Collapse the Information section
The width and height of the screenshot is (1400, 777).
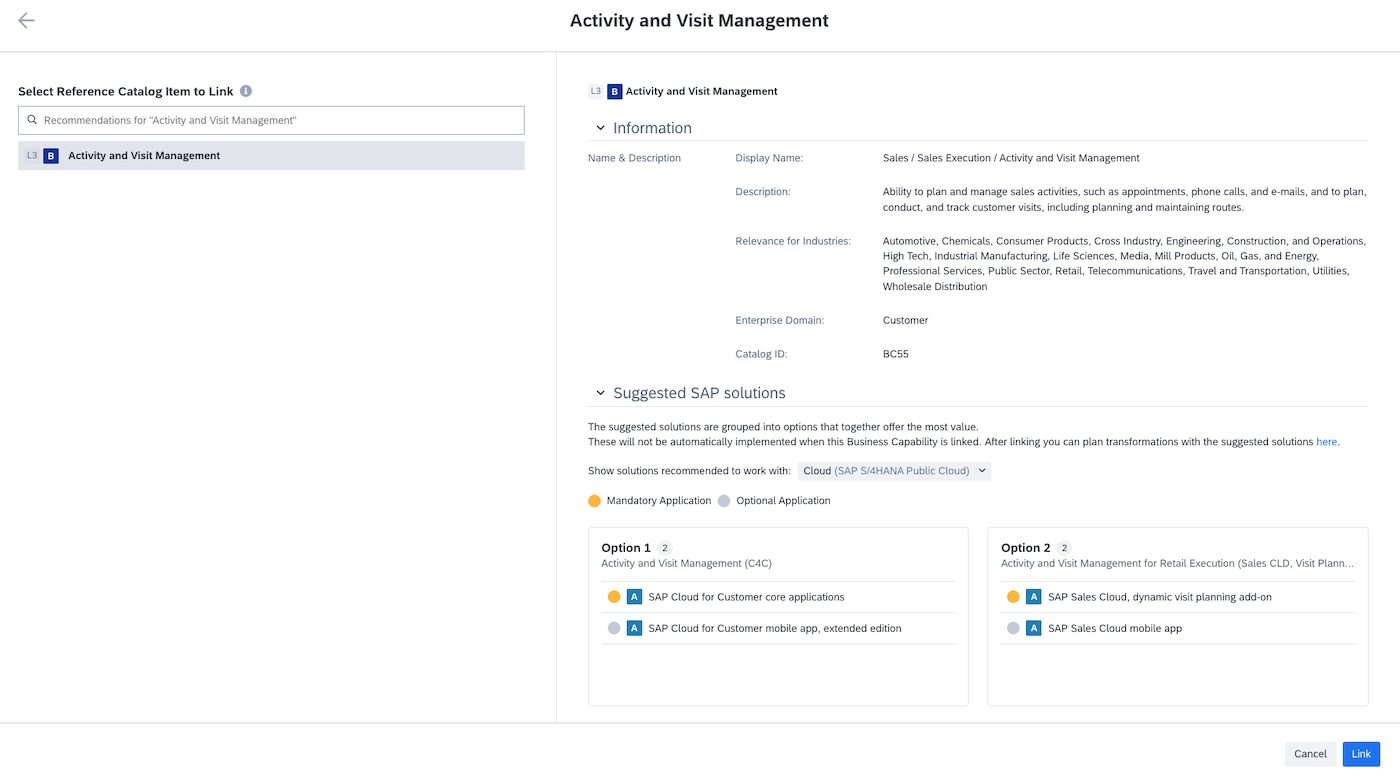tap(600, 128)
